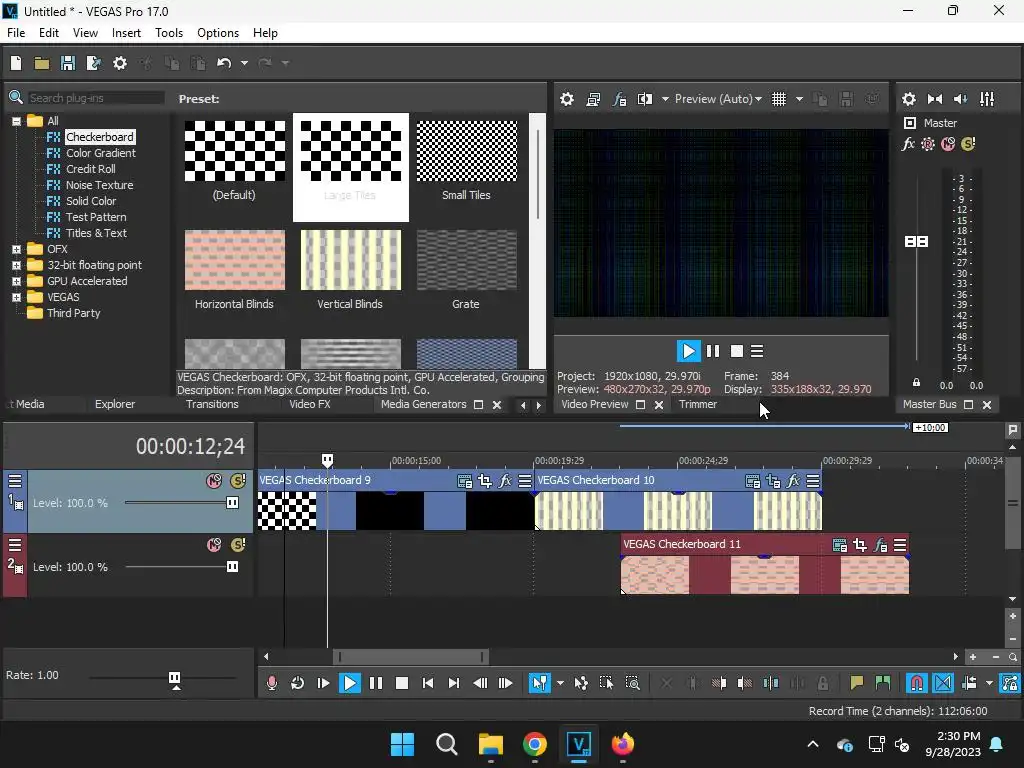The image size is (1024, 768).
Task: Open the mixer dim output speaker icon
Action: click(x=961, y=99)
